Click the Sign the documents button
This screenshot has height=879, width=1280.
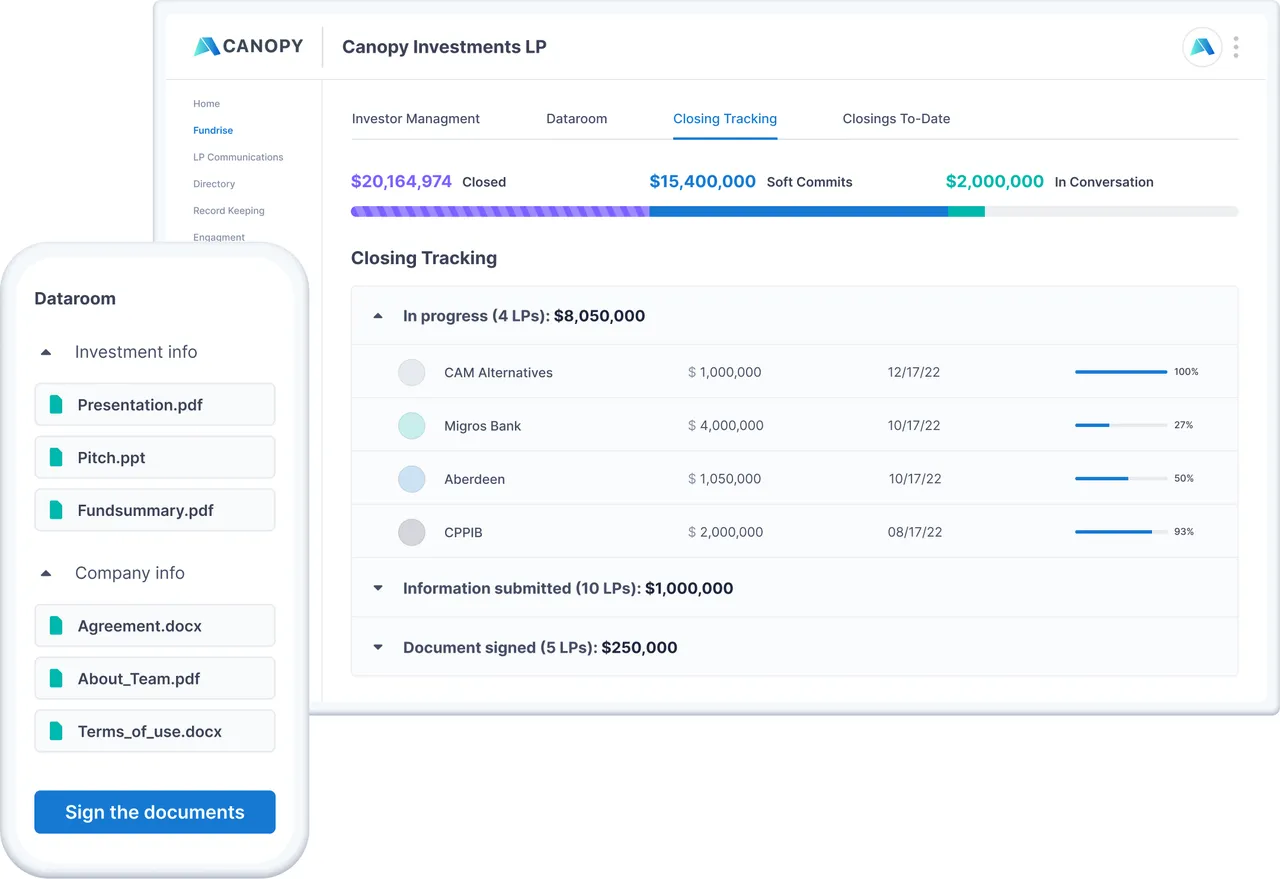[155, 812]
